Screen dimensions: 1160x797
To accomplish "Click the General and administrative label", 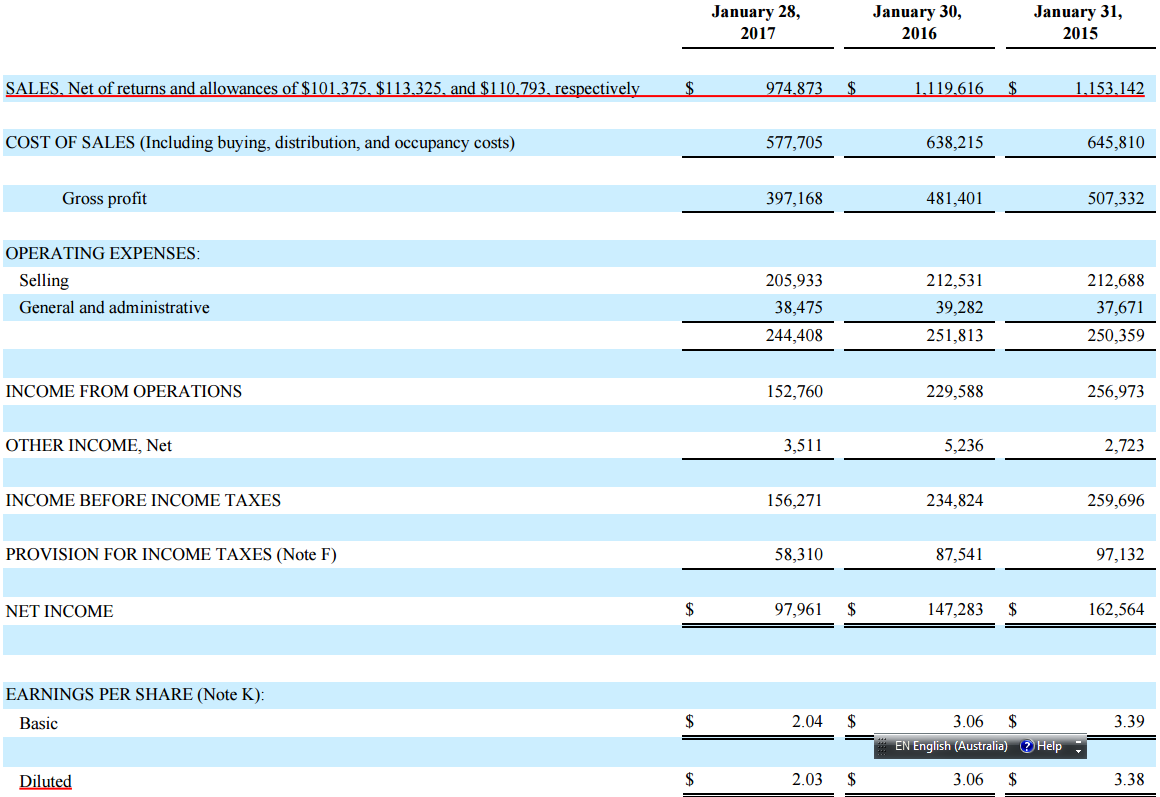I will point(114,308).
